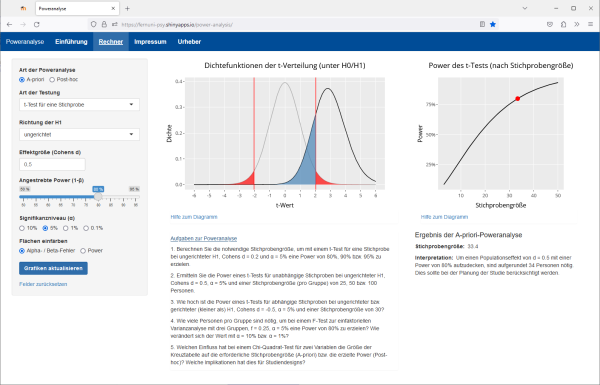This screenshot has height=385, width=600.
Task: Click the 'Flächen einfärben' label
Action: [43, 241]
